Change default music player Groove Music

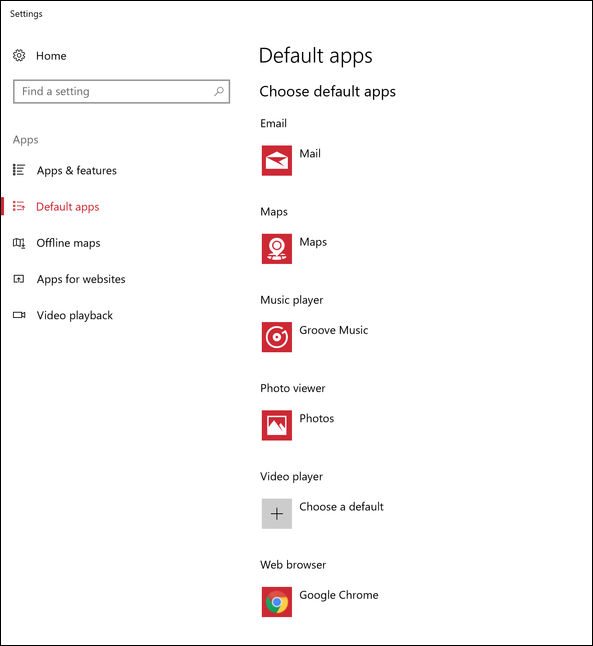point(333,330)
